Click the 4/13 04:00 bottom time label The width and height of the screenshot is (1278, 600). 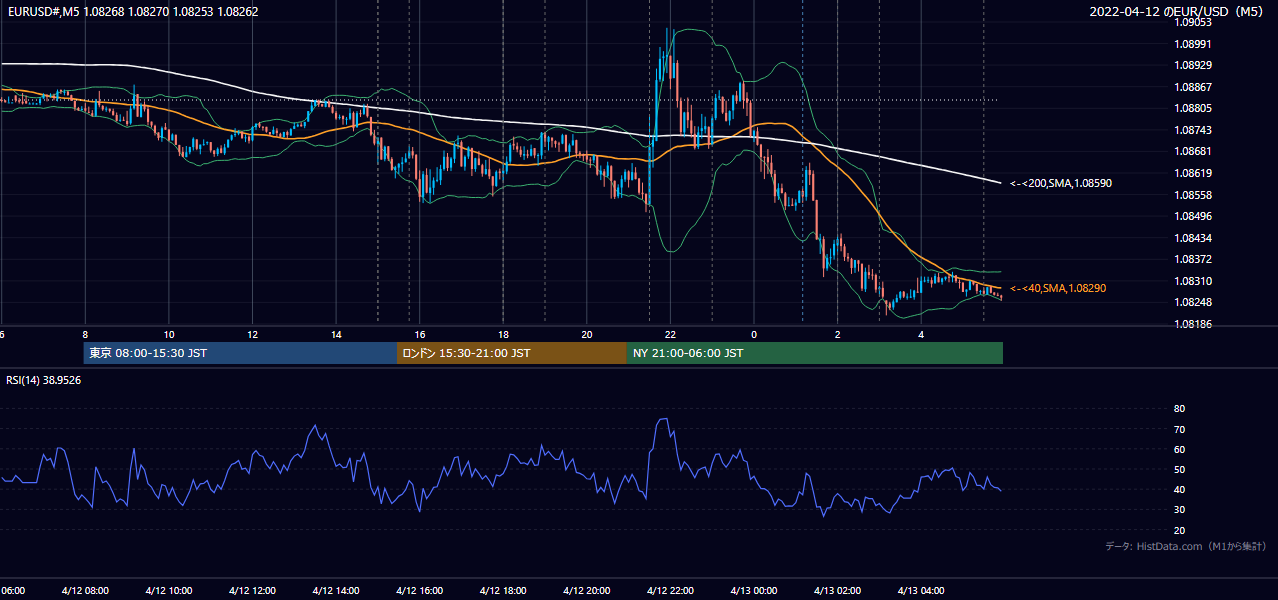921,590
